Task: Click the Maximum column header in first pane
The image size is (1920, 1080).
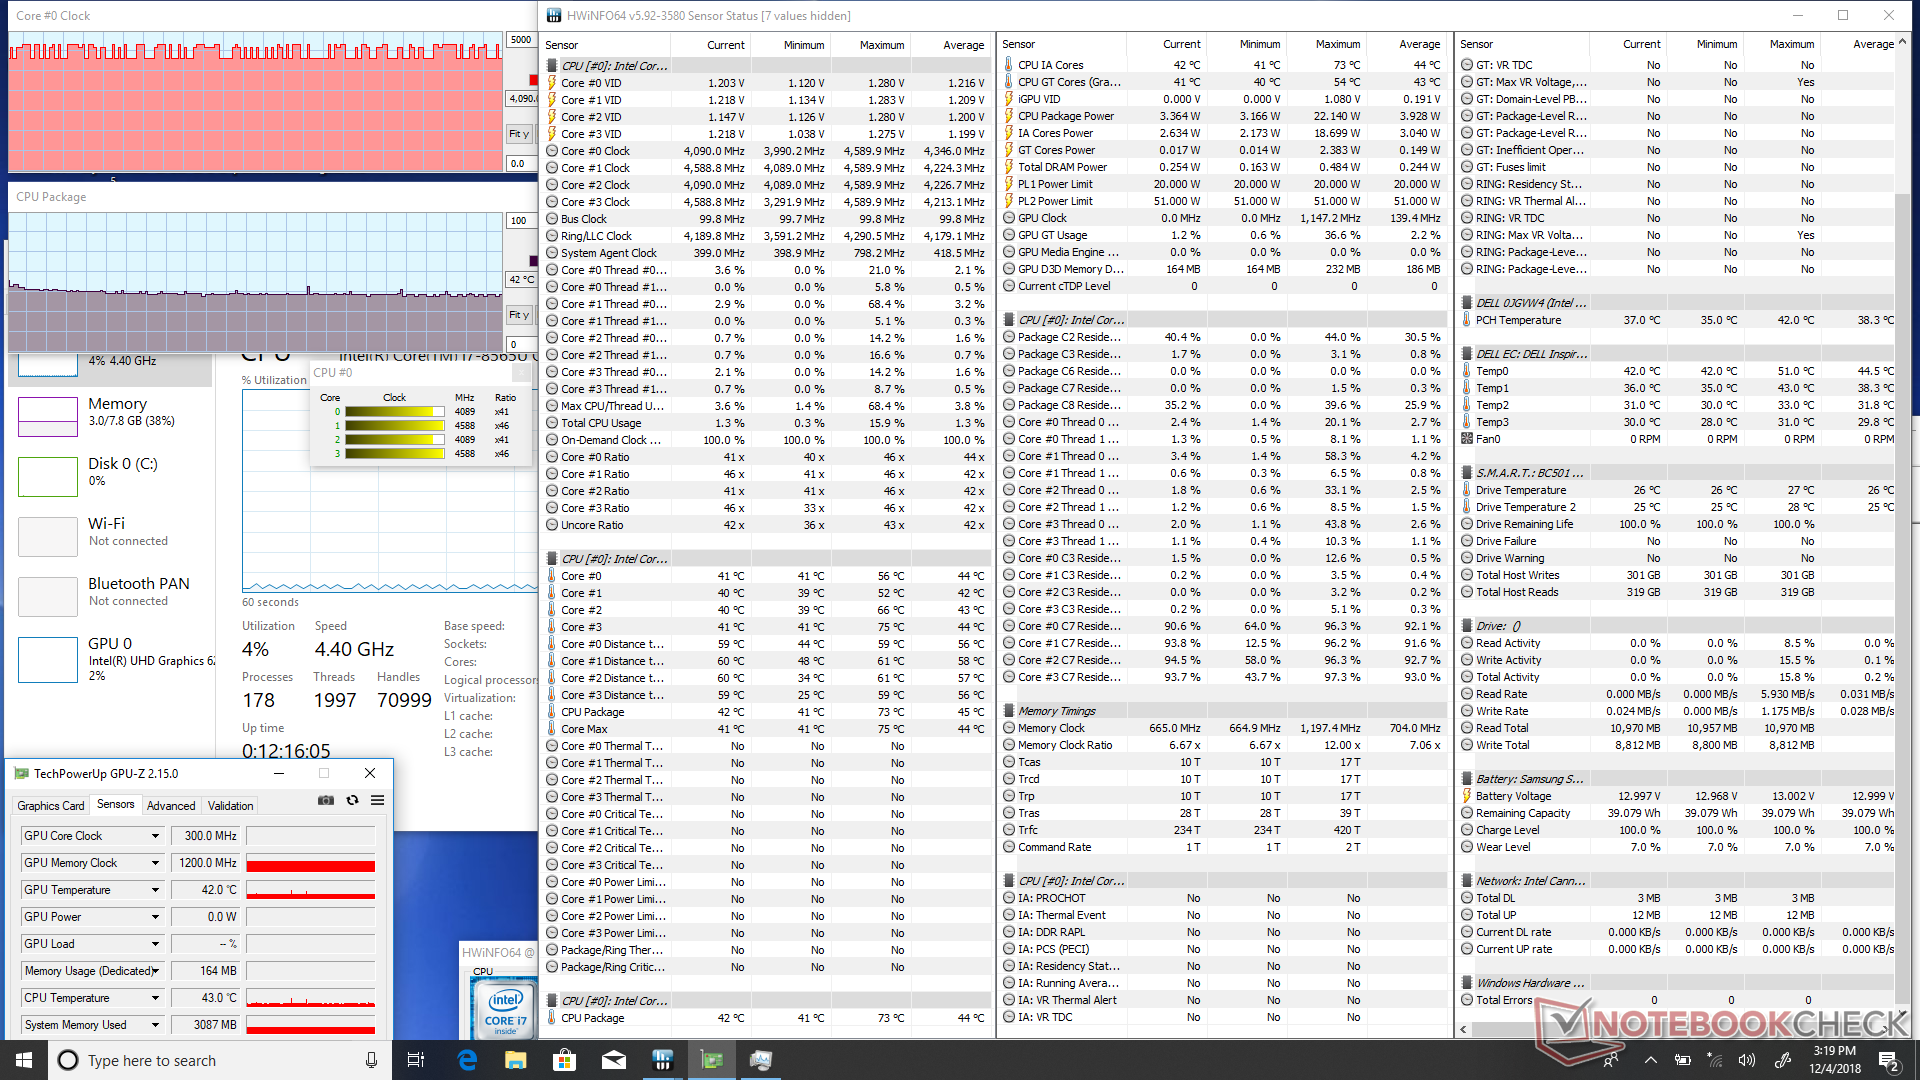Action: [x=869, y=45]
